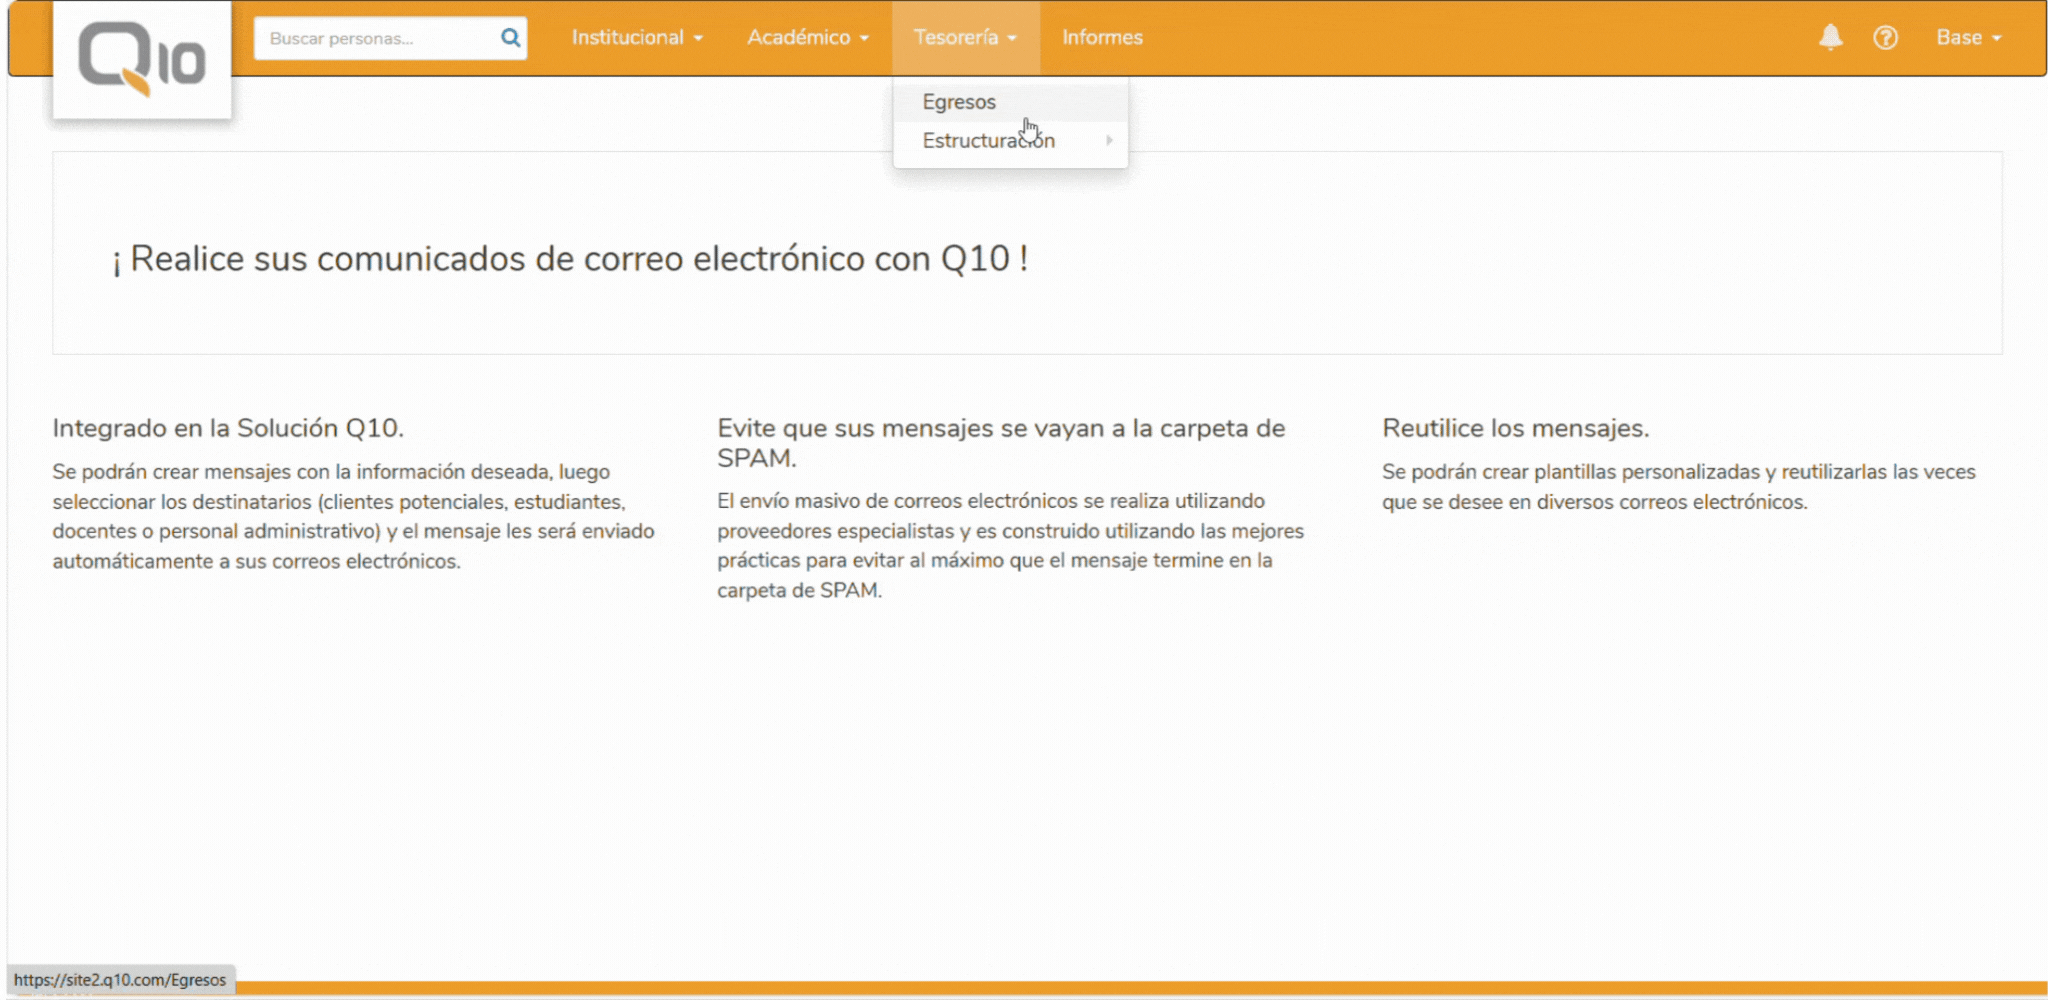Image resolution: width=2048 pixels, height=1000 pixels.
Task: Click Estructuración in the dropdown
Action: tap(988, 141)
